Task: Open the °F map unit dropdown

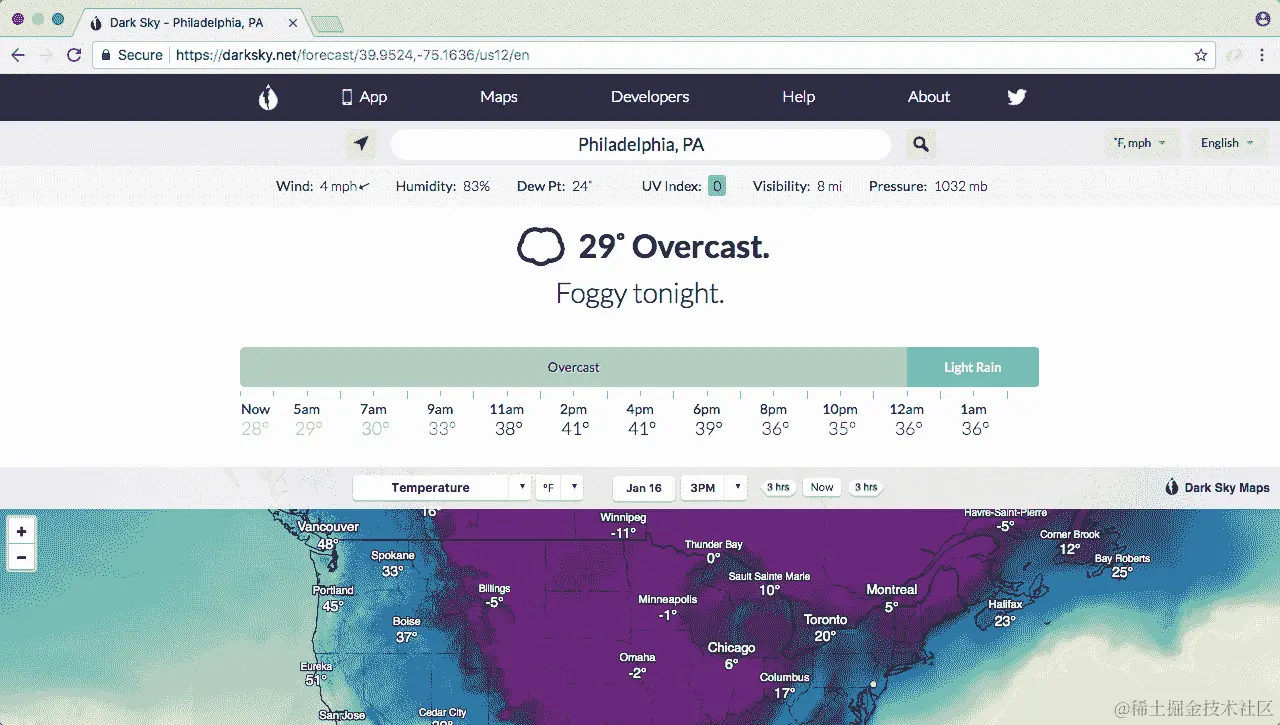Action: (559, 487)
